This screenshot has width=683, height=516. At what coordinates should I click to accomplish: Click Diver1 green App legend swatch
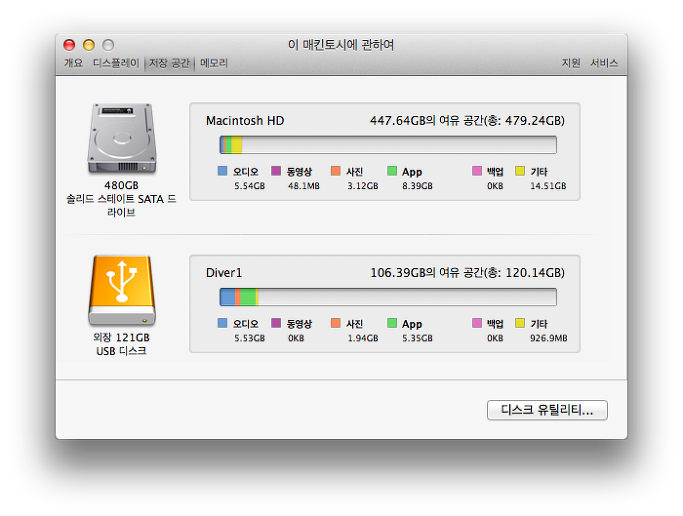pyautogui.click(x=392, y=324)
